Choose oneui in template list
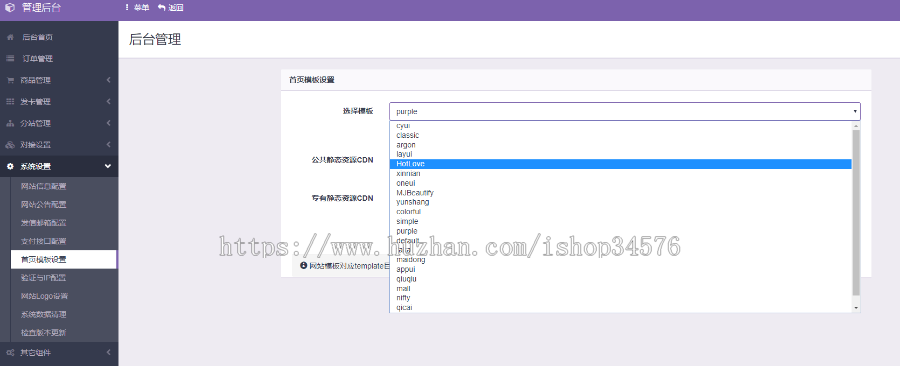900x366 pixels. point(620,183)
